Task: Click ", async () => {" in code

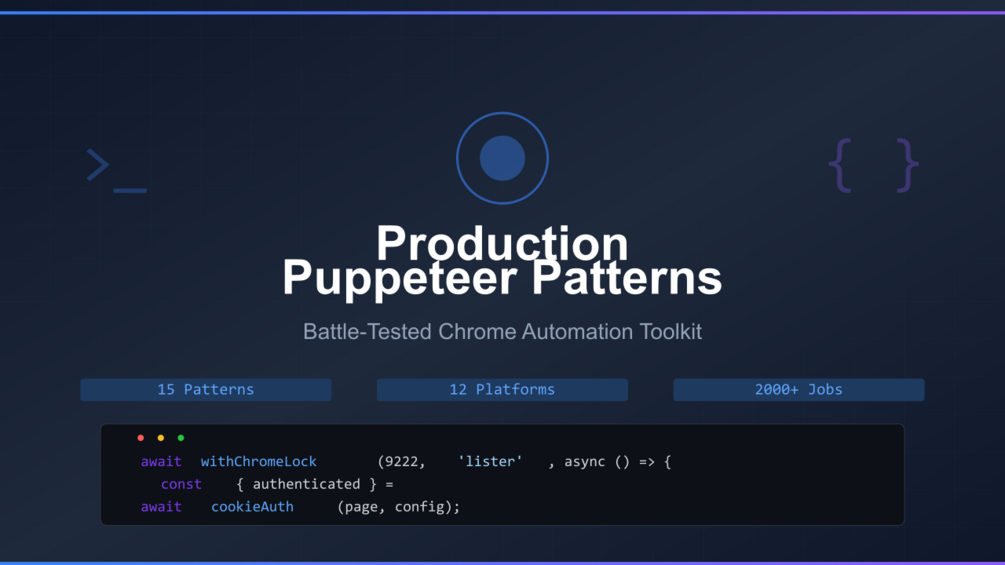Action: 610,462
